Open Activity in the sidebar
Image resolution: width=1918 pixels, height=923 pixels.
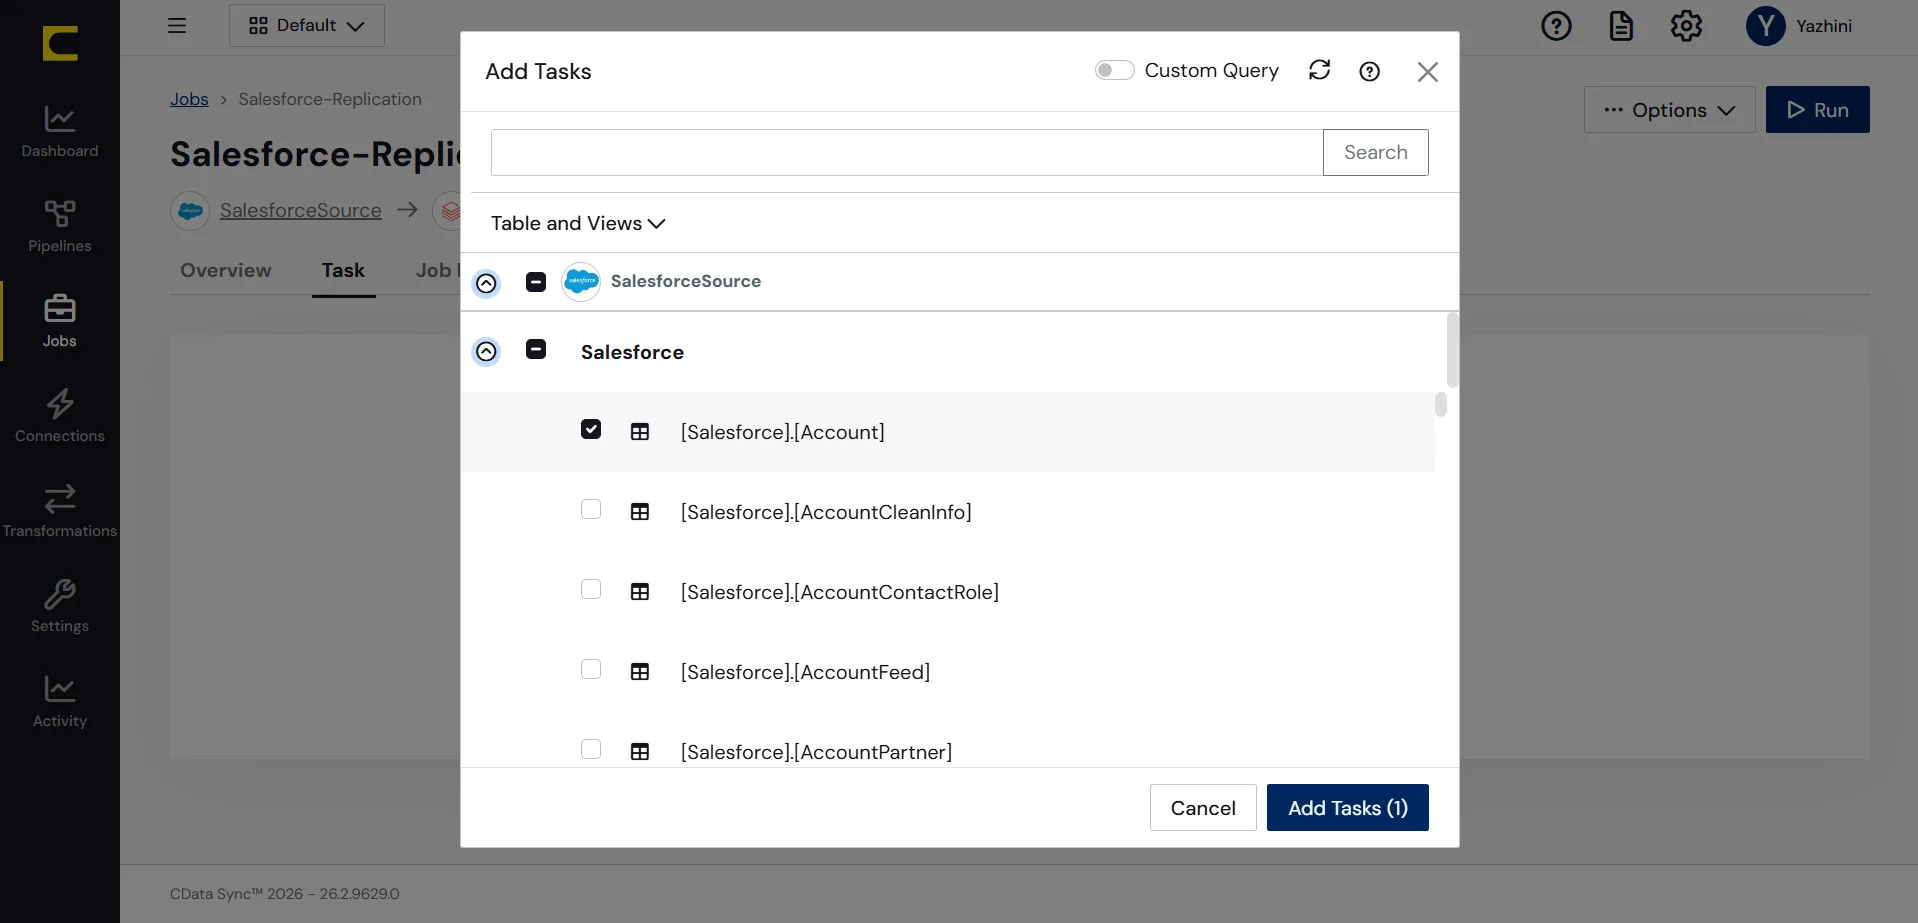[x=60, y=701]
